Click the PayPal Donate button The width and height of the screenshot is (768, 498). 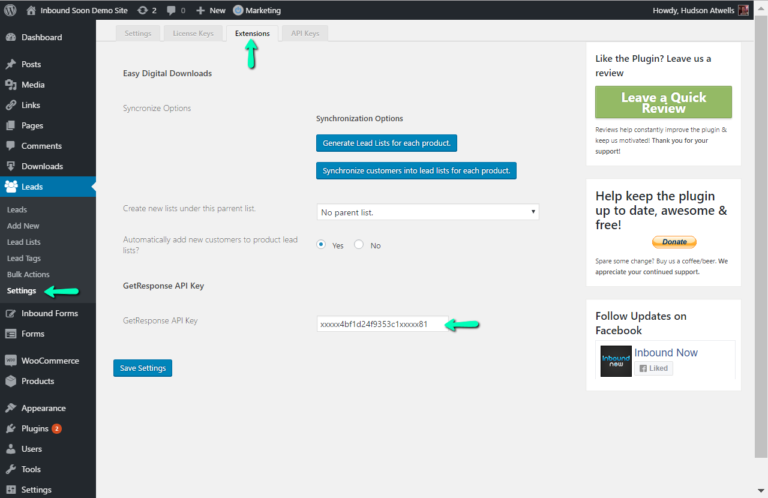coord(674,242)
